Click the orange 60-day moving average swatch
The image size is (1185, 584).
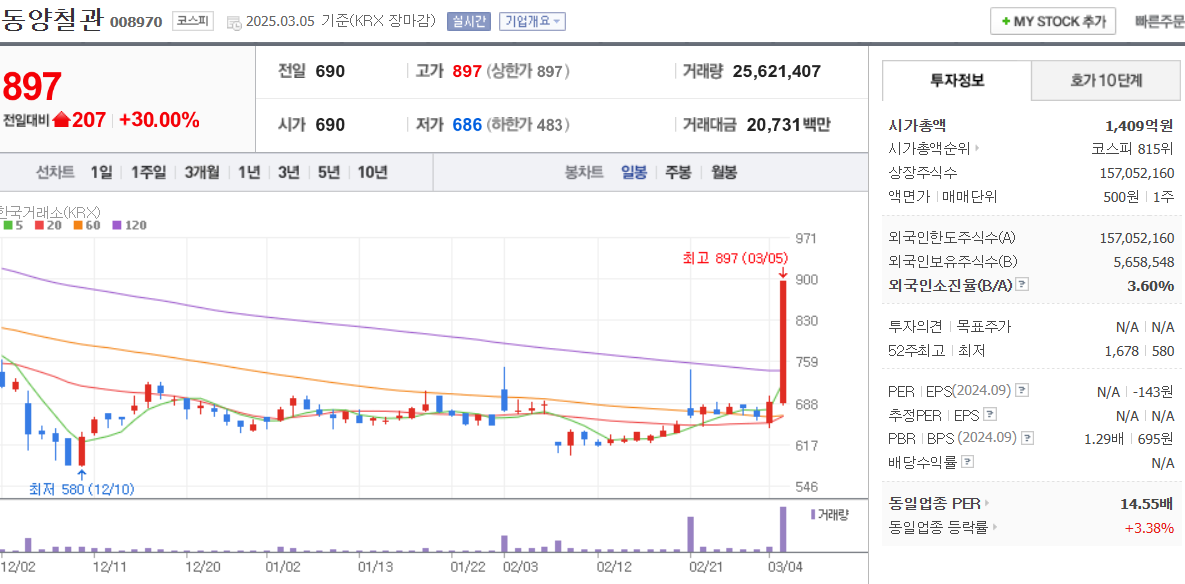tap(78, 225)
